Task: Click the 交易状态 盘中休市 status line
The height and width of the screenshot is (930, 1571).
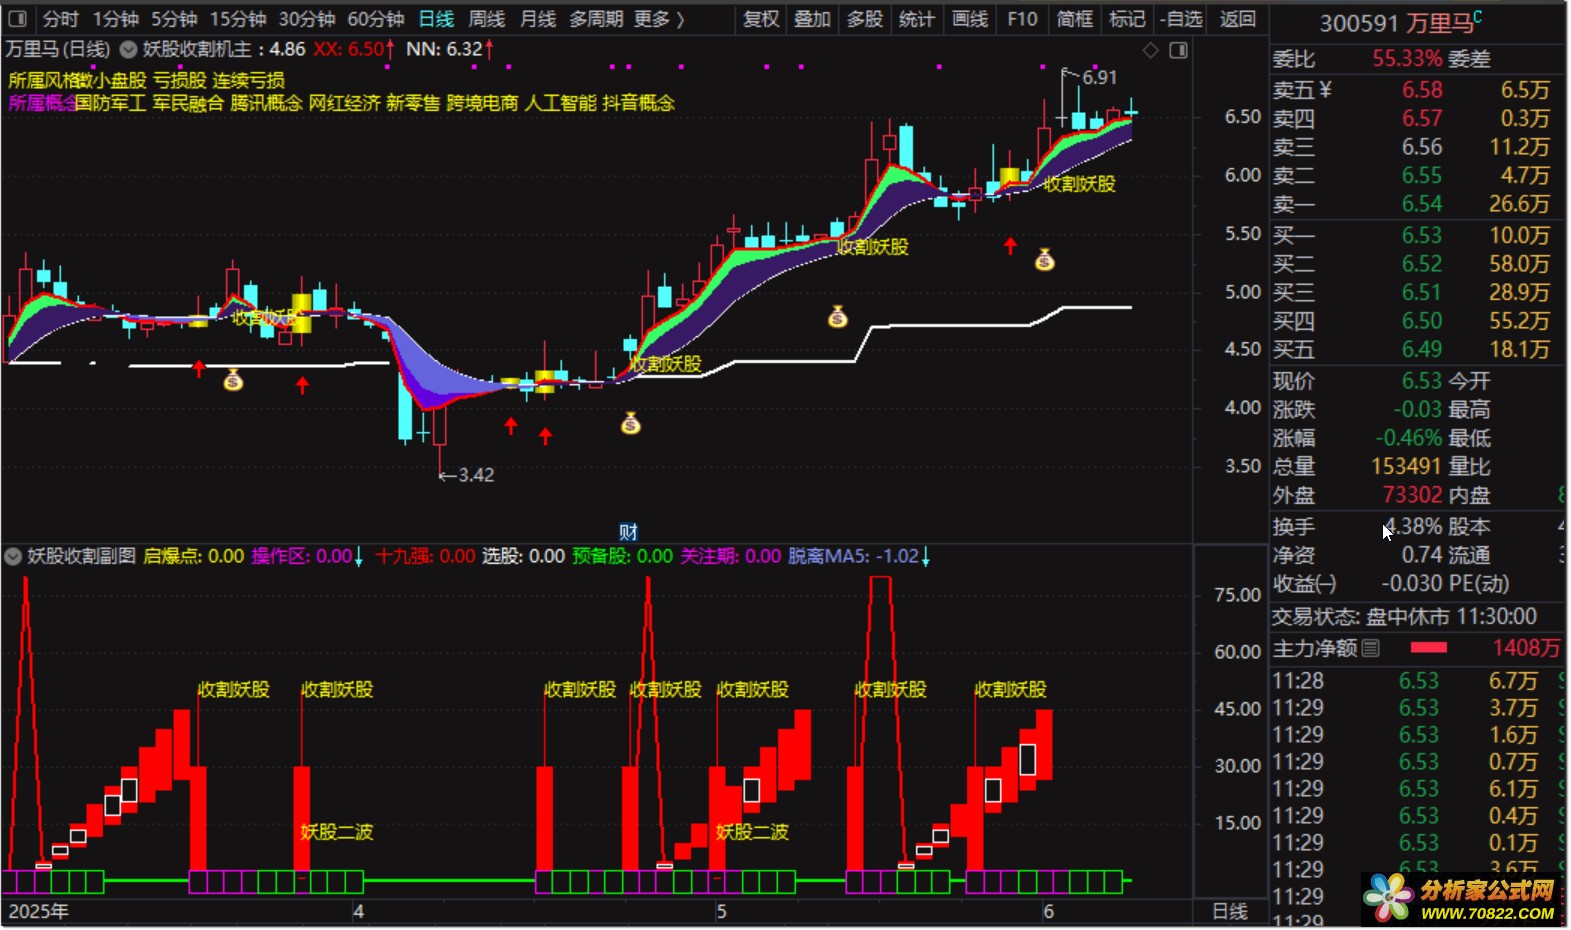Action: pos(1404,616)
